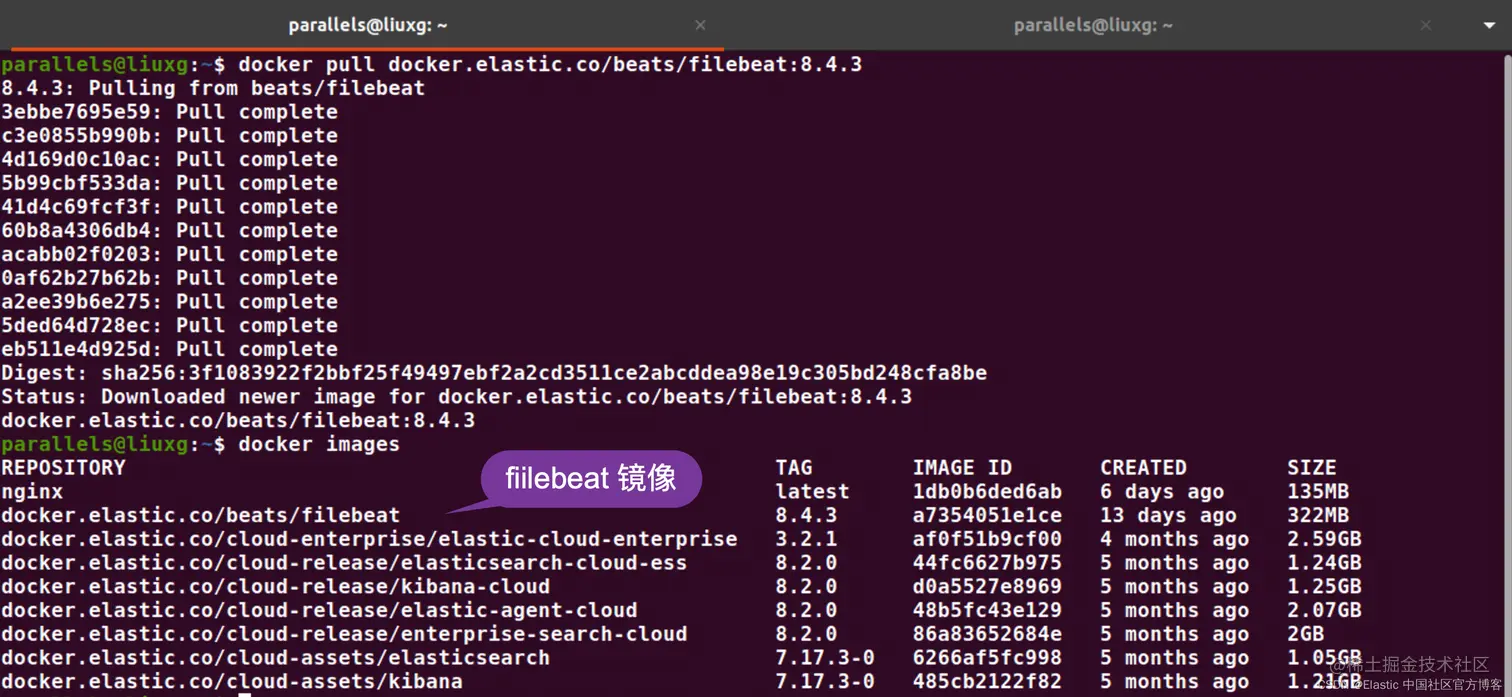Click layer 5b99cbf533da Pull complete line

click(169, 183)
